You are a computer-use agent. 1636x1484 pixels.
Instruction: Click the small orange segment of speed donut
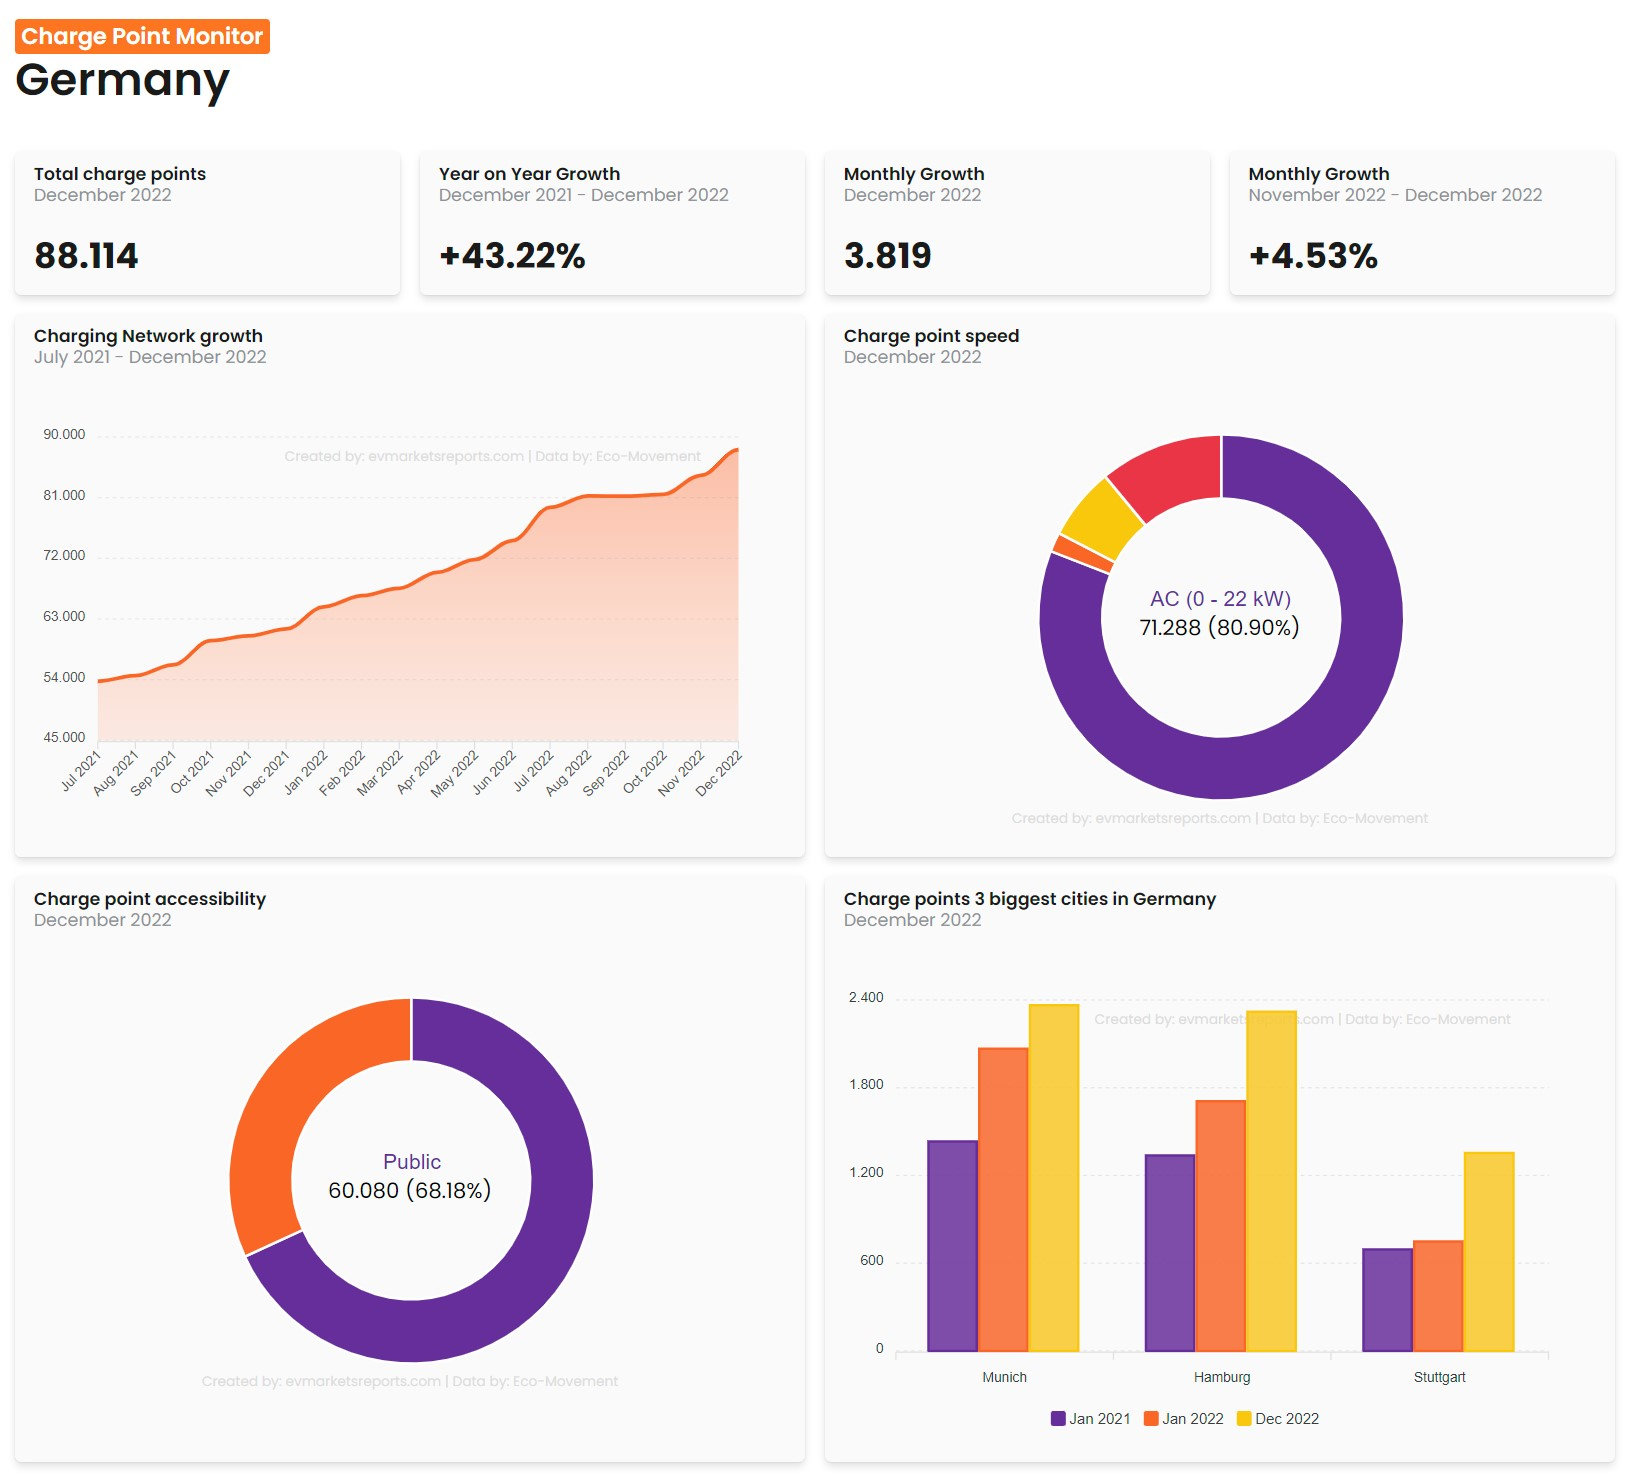click(x=1082, y=555)
